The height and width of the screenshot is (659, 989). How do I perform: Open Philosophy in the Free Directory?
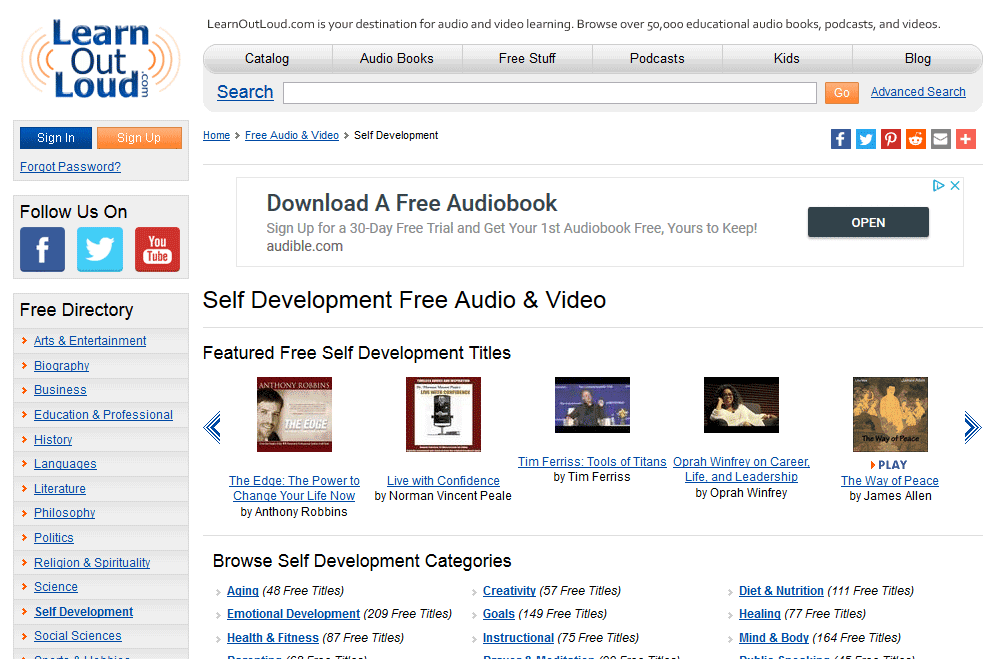[x=65, y=513]
